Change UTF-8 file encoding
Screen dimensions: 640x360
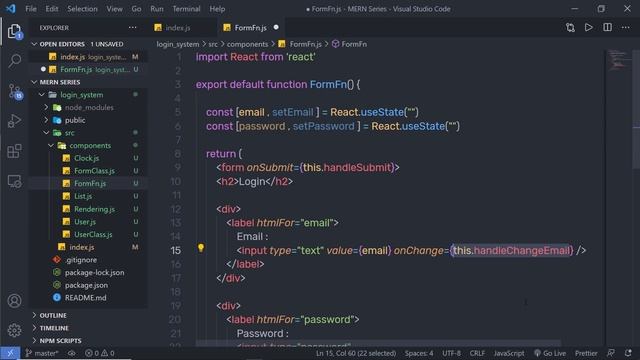point(451,353)
